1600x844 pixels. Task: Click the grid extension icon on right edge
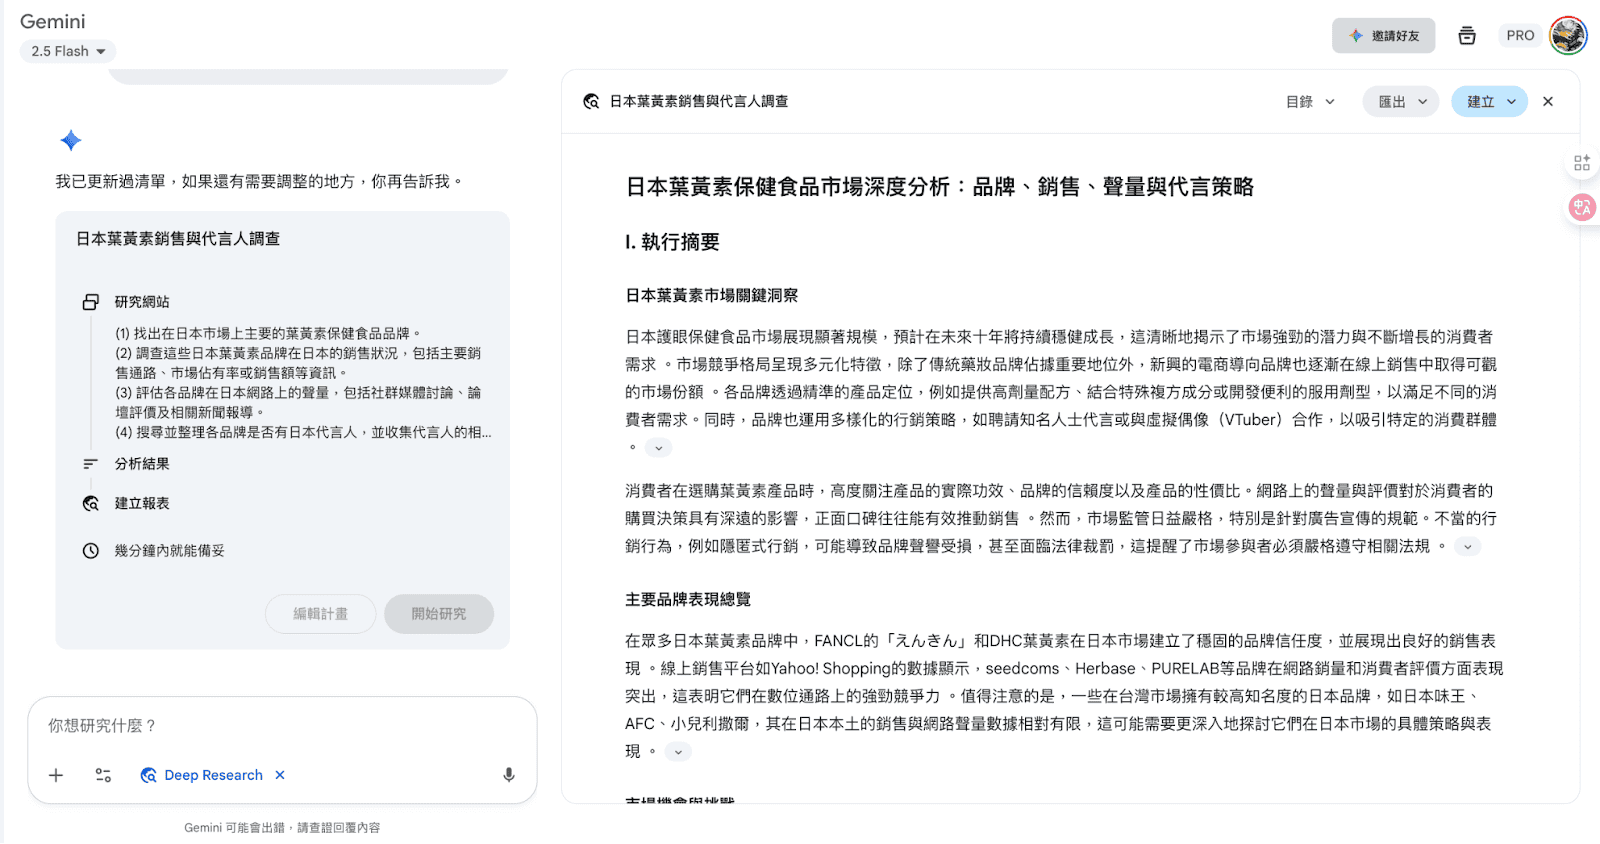point(1582,163)
